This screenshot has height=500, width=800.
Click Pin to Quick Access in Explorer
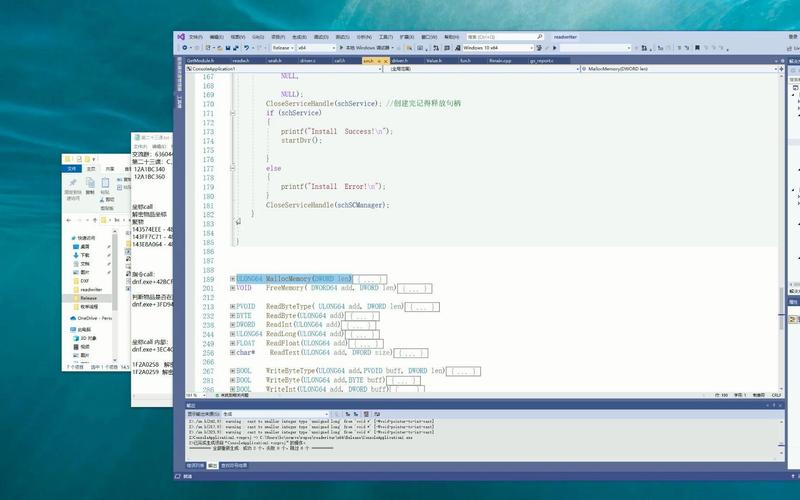72,189
